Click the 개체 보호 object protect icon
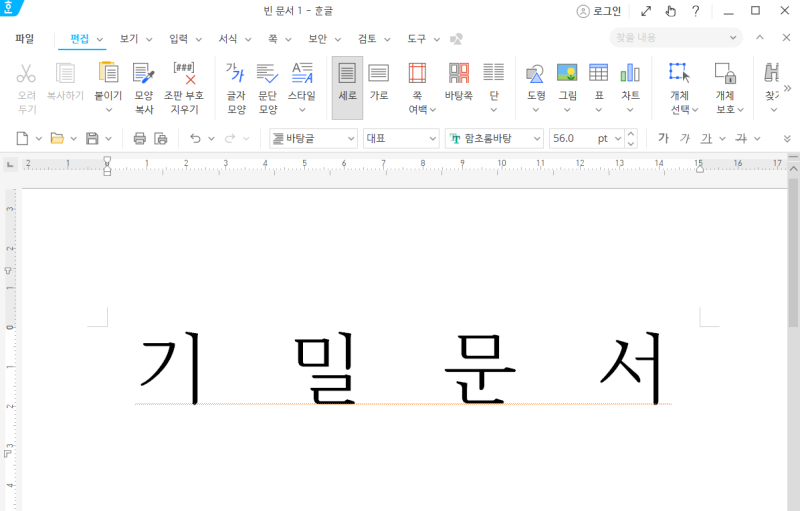 725,73
